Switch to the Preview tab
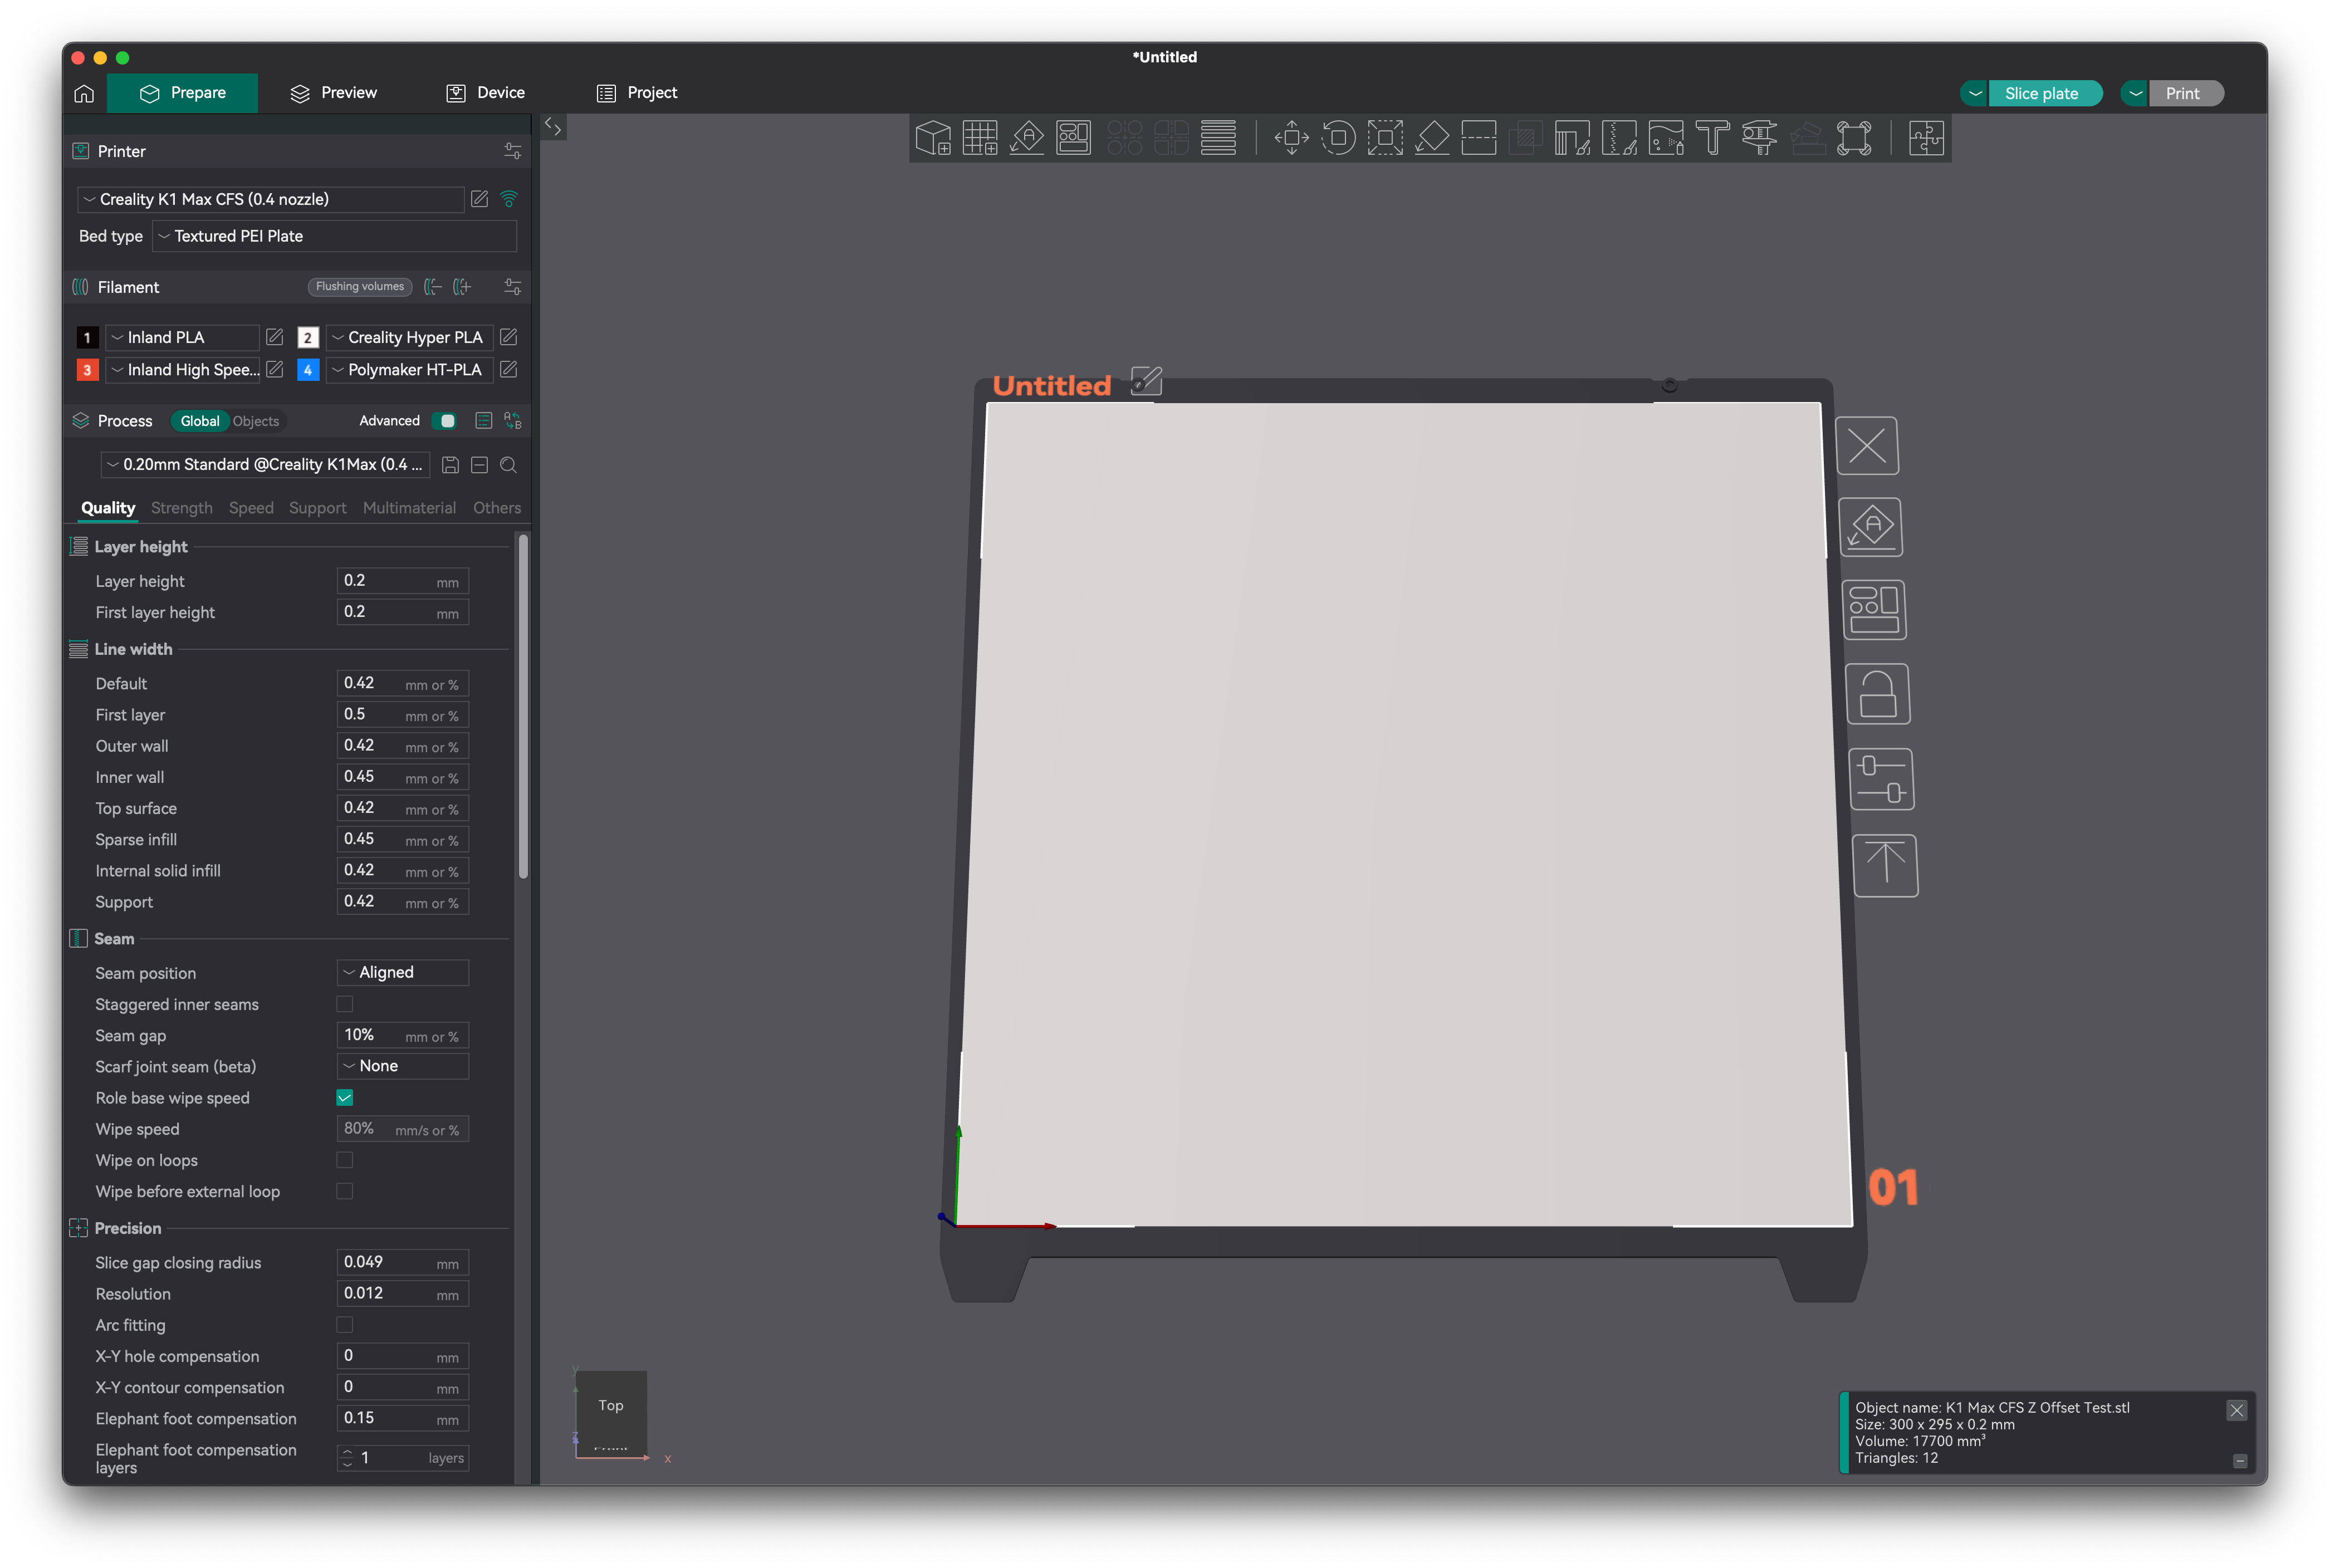 coord(334,93)
